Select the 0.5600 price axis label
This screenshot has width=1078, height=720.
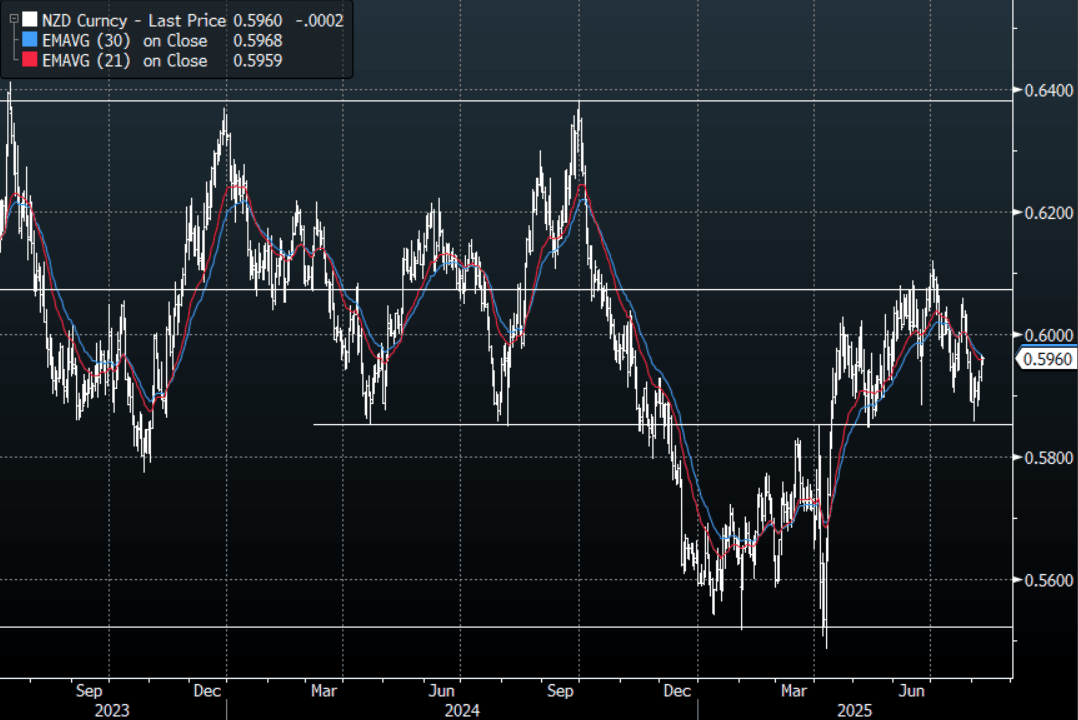click(1046, 580)
